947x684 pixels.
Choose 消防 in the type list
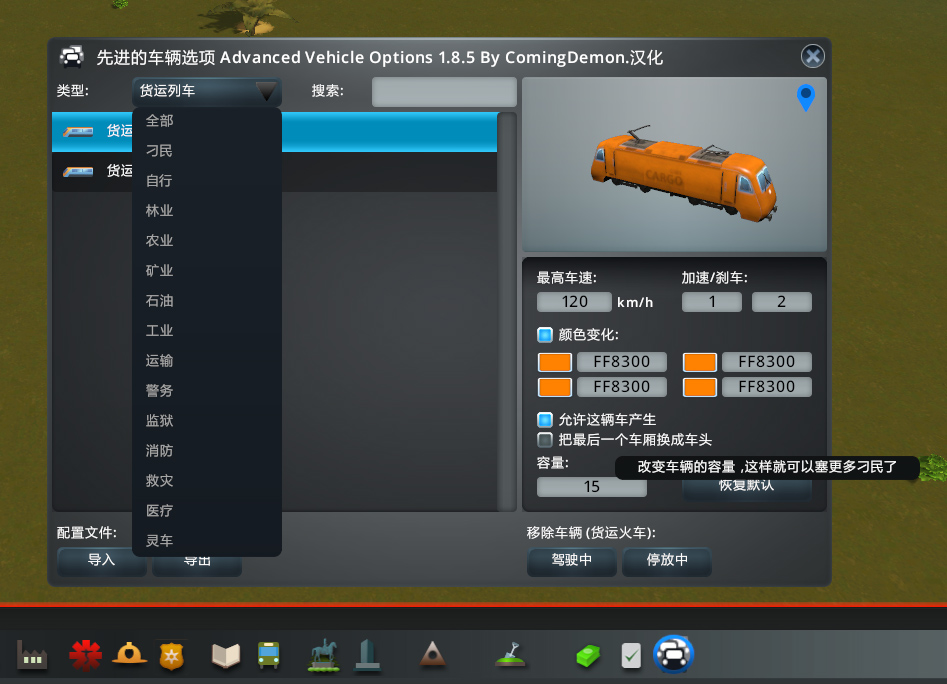[x=160, y=451]
